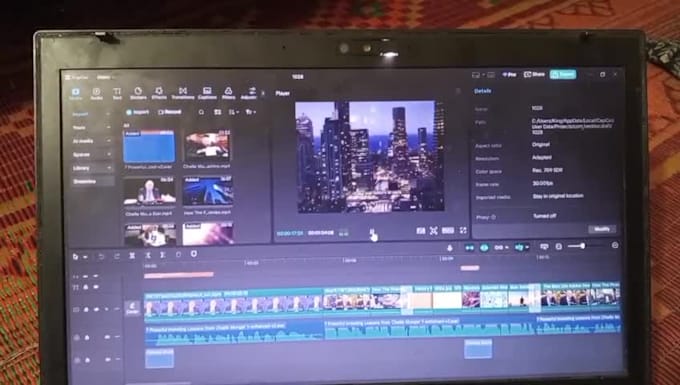Viewport: 680px width, 385px height.
Task: Click the Import button
Action: click(x=137, y=112)
